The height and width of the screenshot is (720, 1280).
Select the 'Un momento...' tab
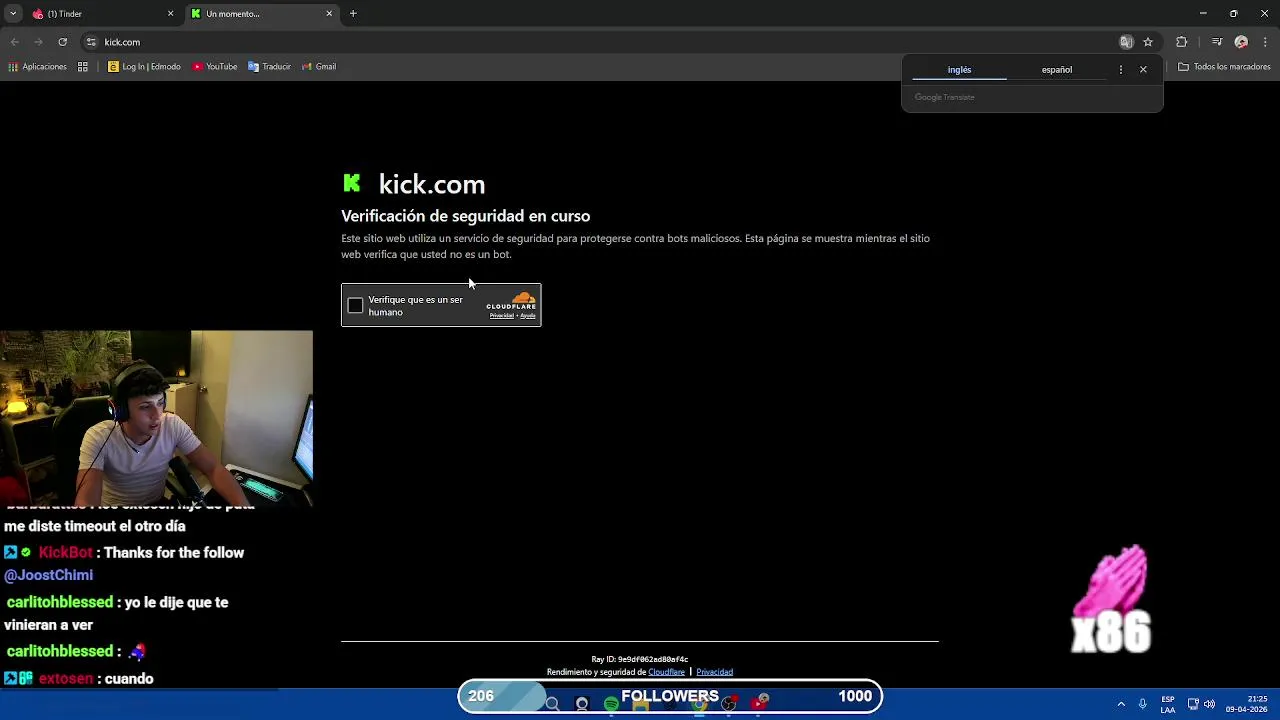coord(263,14)
